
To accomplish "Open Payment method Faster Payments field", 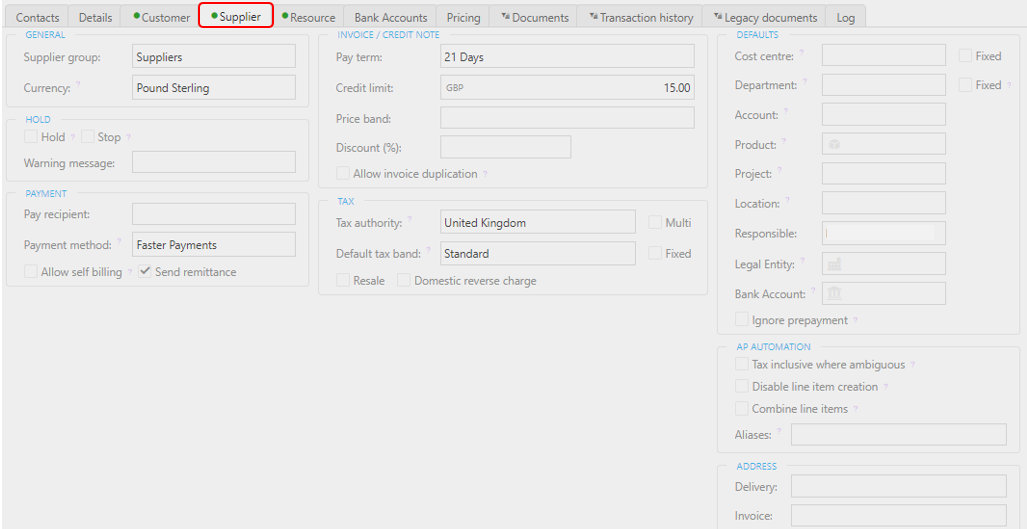I will (214, 244).
